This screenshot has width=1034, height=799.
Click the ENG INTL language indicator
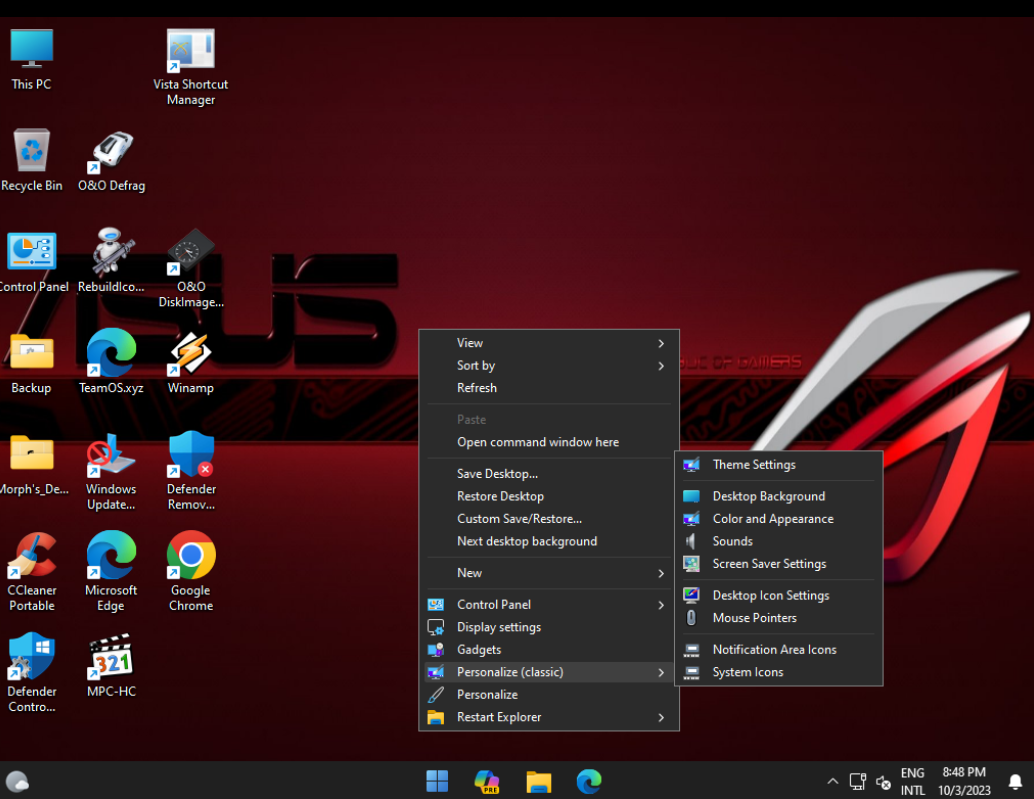click(913, 781)
